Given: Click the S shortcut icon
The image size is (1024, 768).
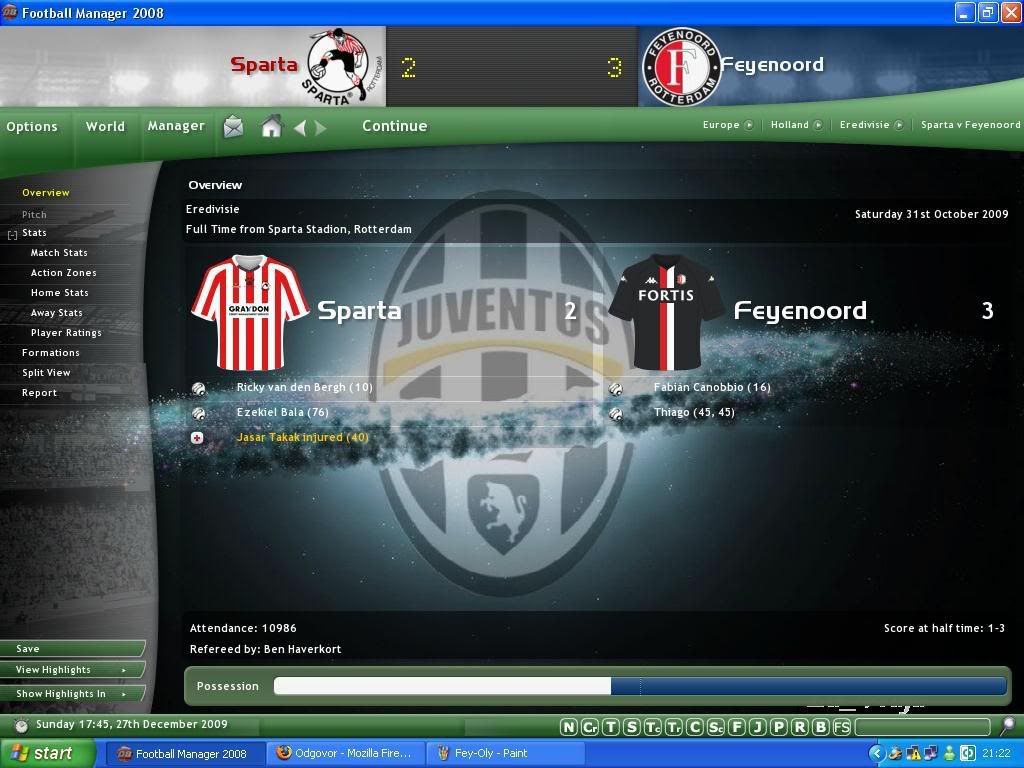Looking at the screenshot, I should coord(632,727).
